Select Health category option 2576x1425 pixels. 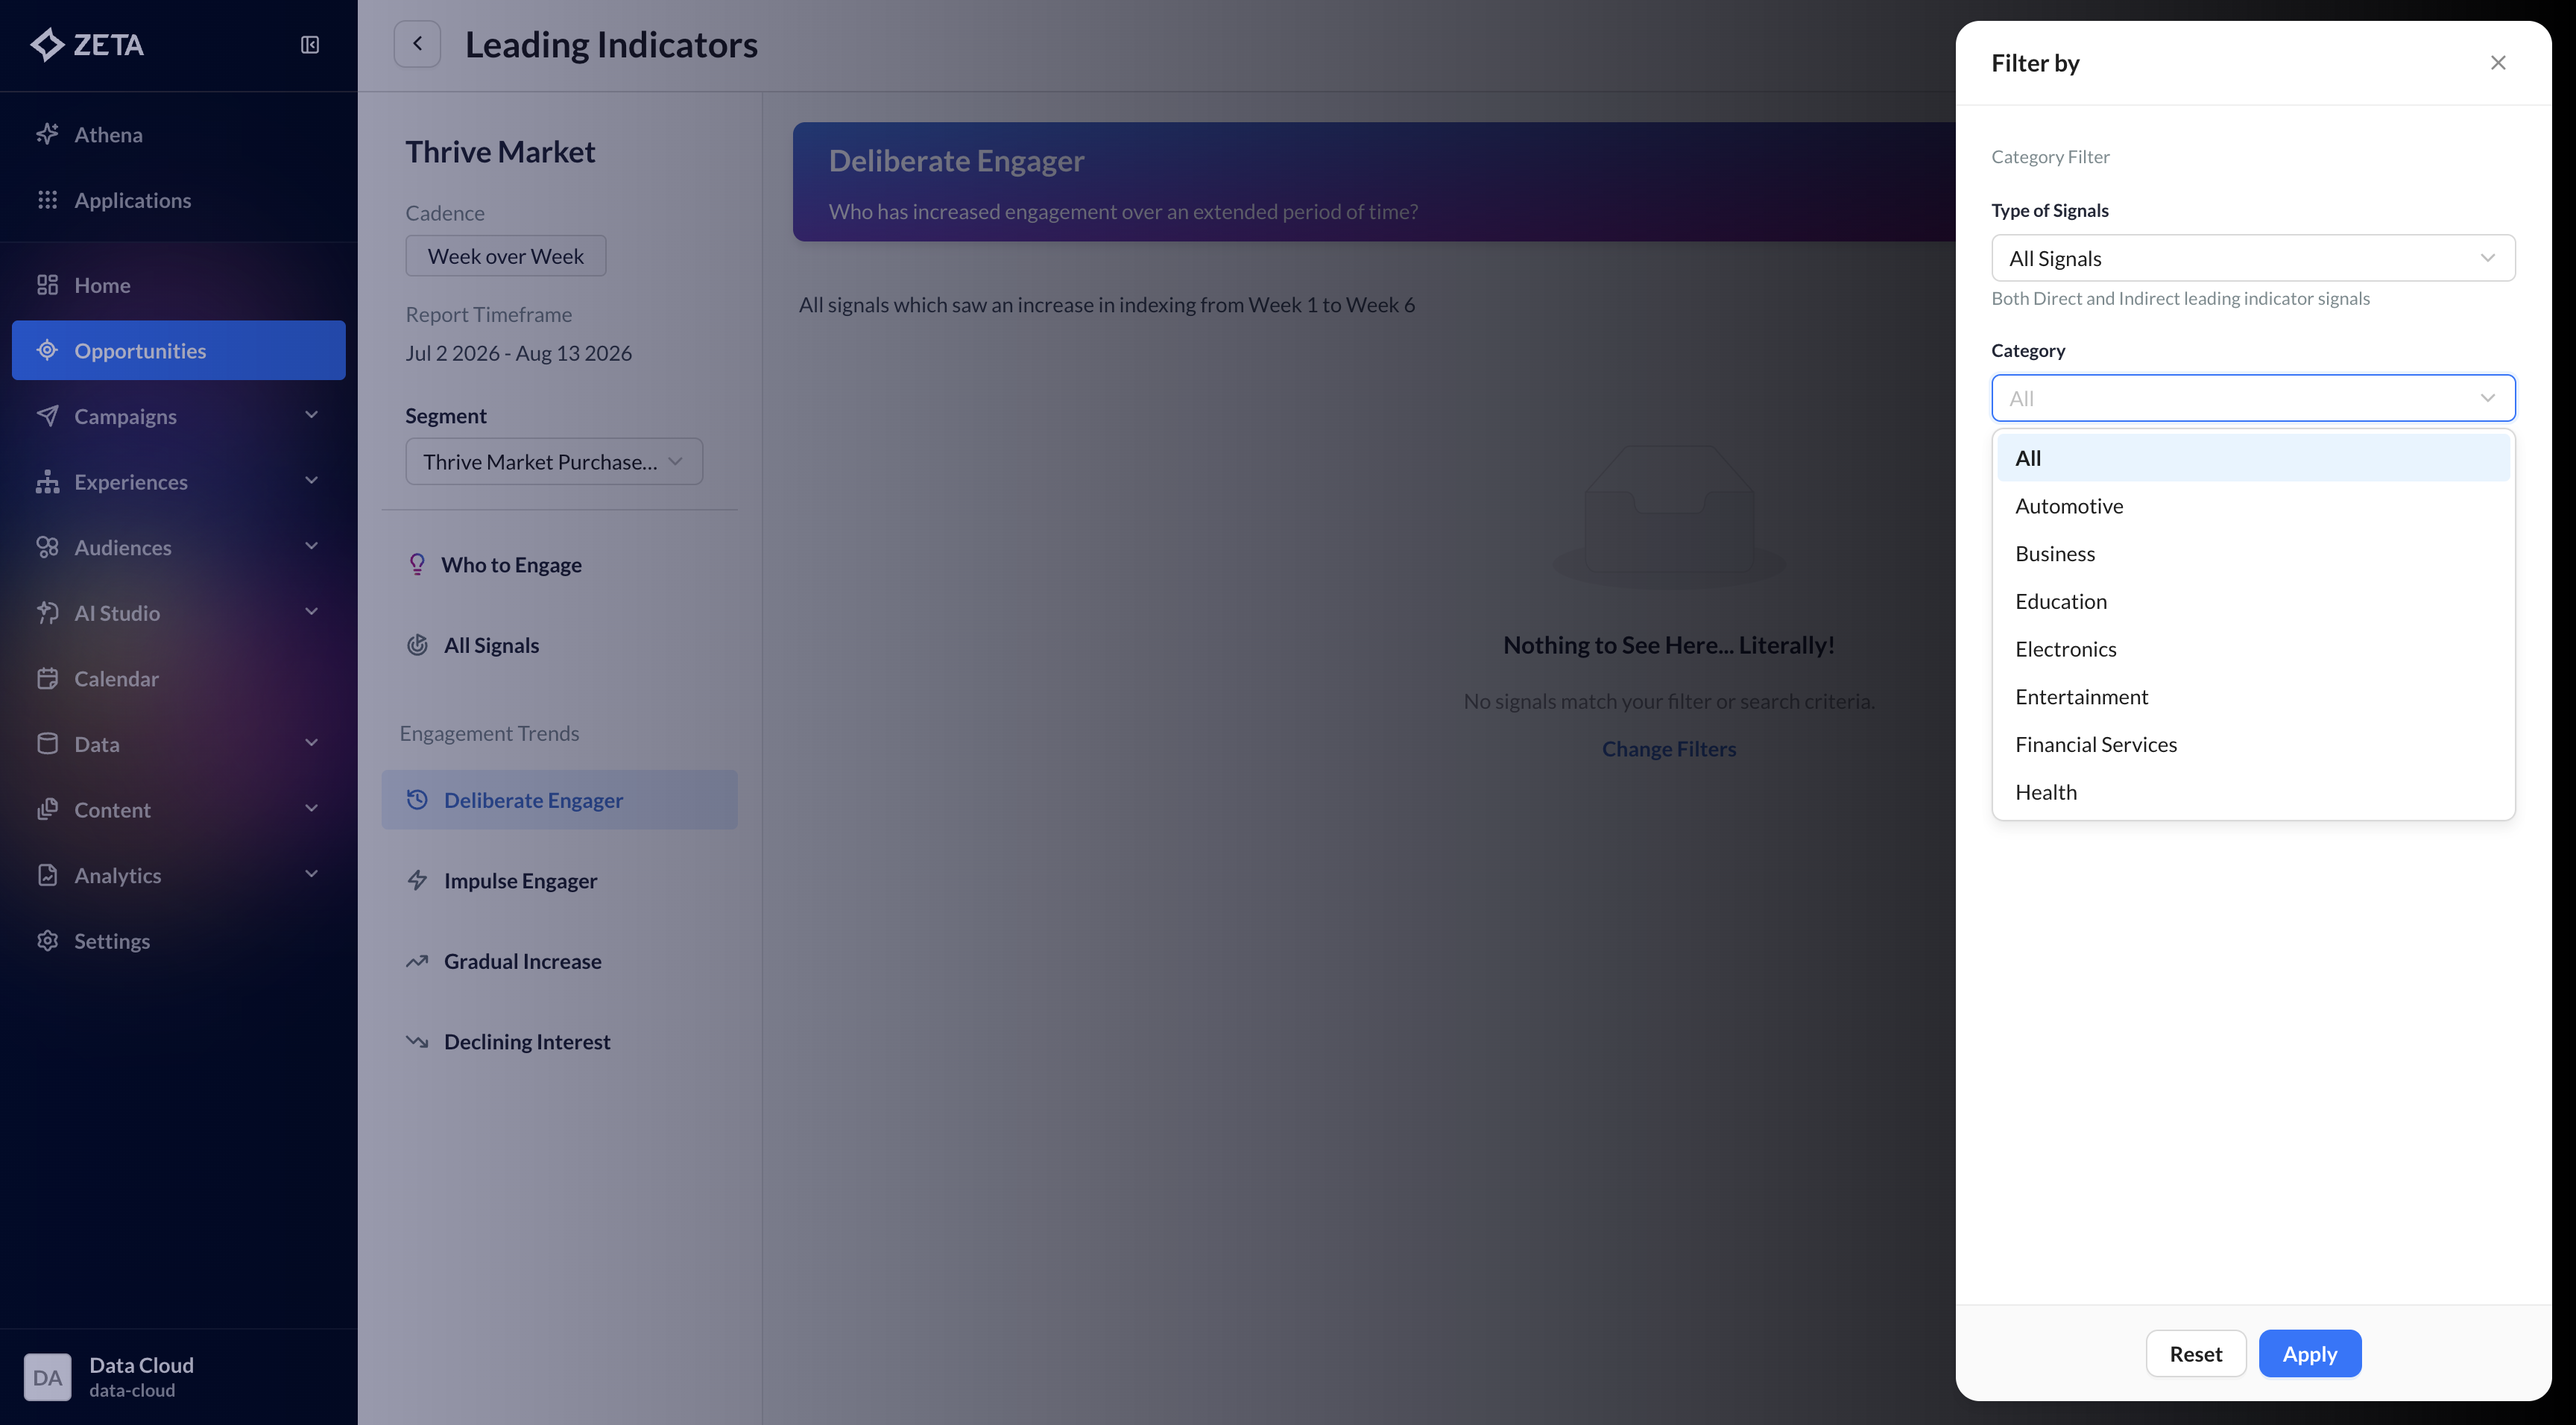[2253, 792]
